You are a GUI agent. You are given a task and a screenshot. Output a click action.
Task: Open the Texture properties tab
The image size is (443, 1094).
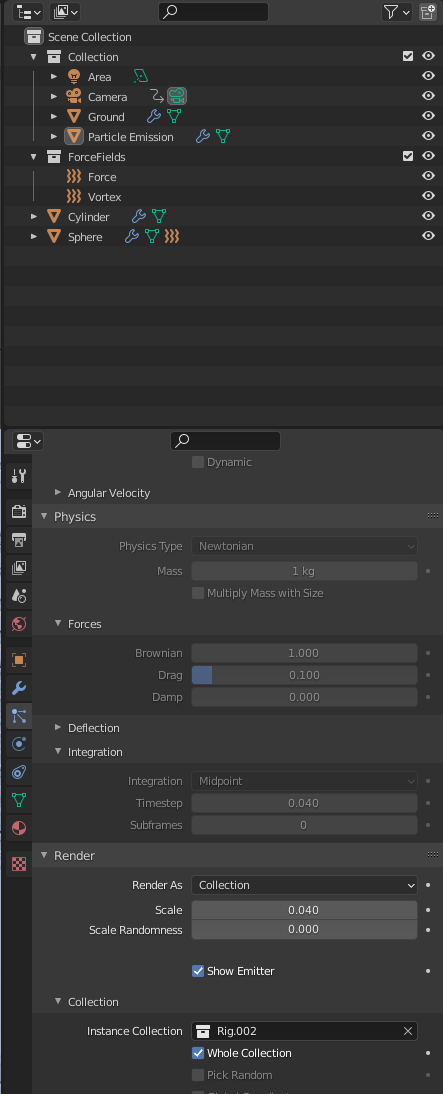coord(19,864)
